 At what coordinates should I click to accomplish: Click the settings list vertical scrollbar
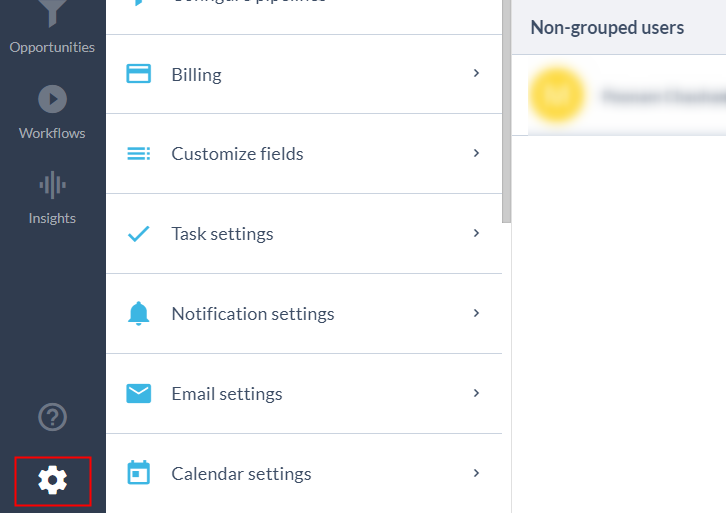pyautogui.click(x=507, y=110)
